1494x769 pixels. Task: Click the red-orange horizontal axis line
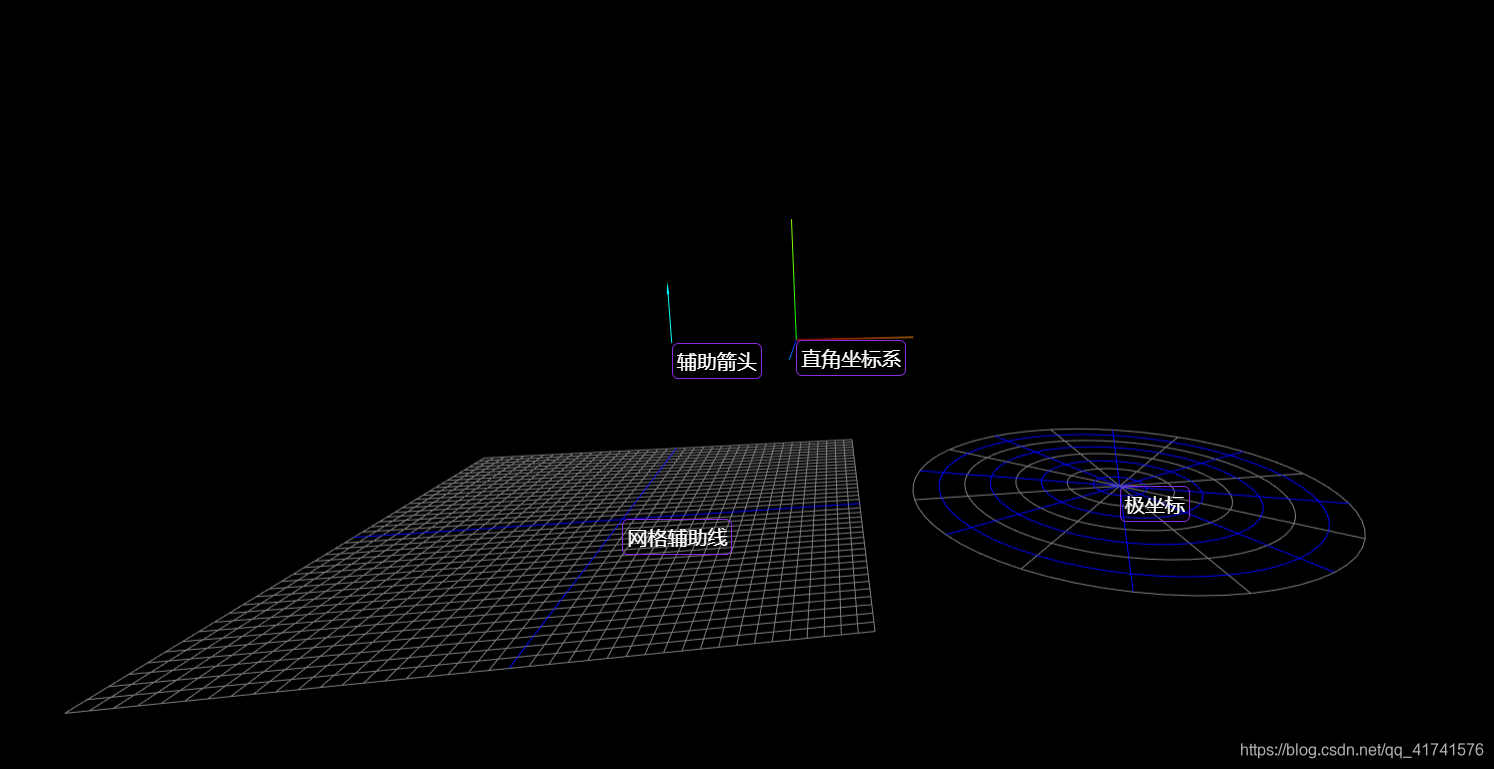point(855,338)
